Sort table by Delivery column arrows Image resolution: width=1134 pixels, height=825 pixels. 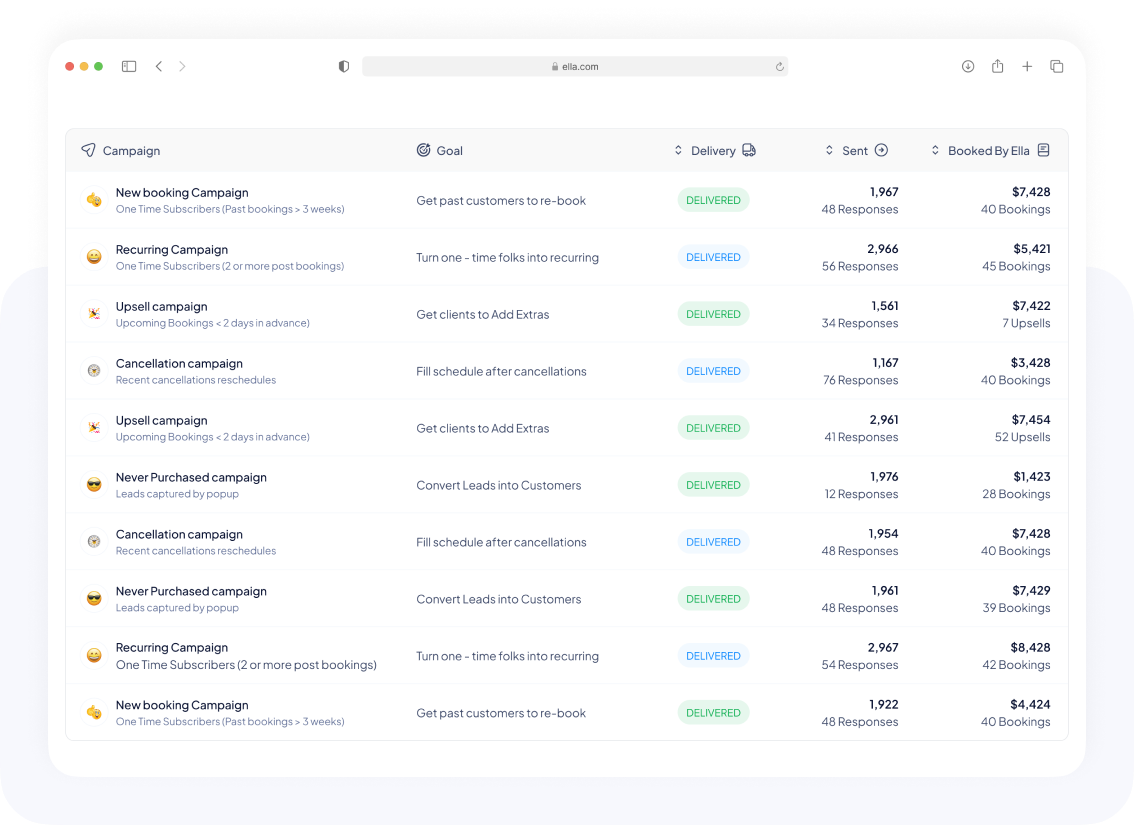[x=678, y=150]
